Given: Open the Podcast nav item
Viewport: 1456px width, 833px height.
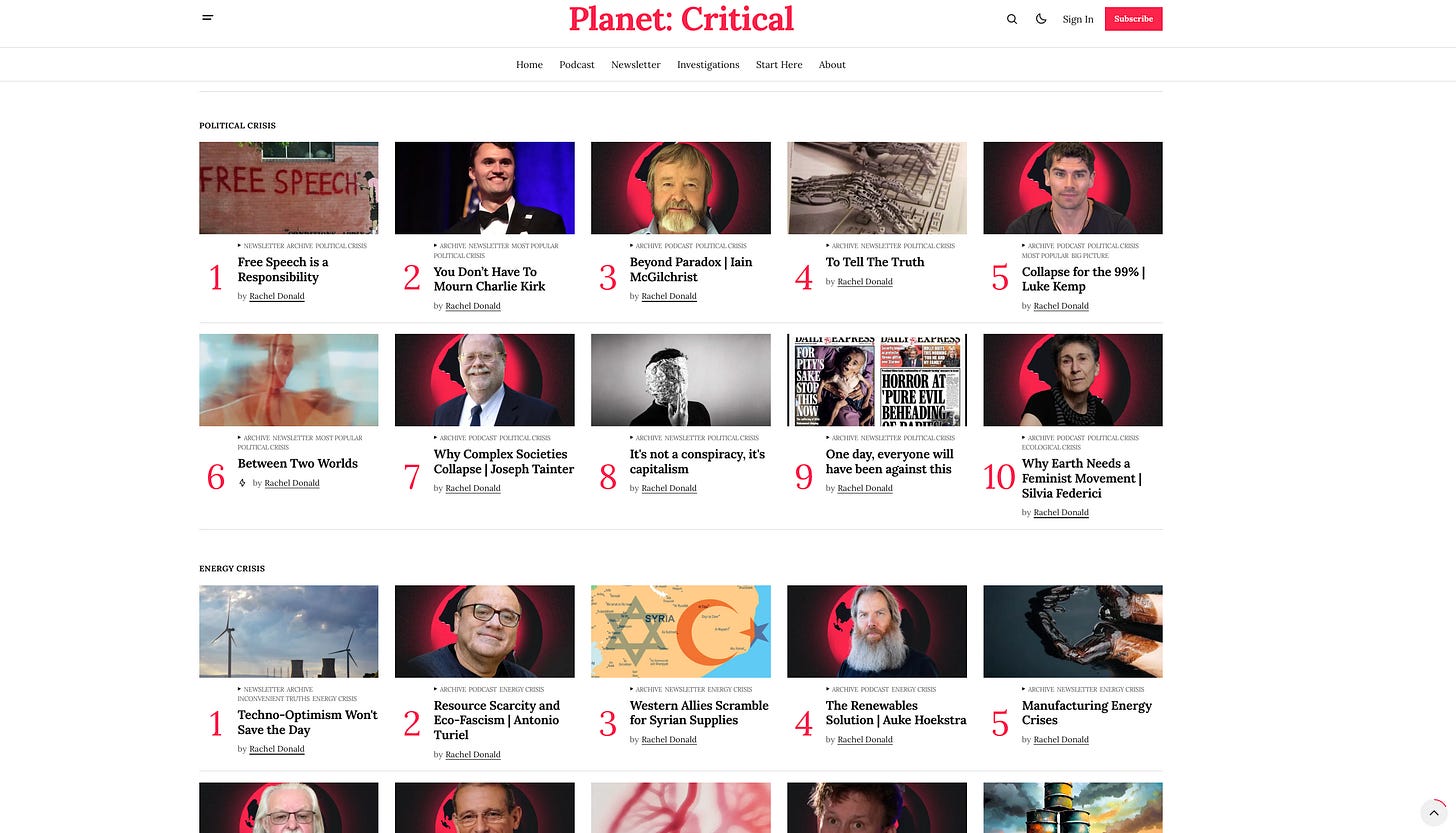Looking at the screenshot, I should coord(577,64).
